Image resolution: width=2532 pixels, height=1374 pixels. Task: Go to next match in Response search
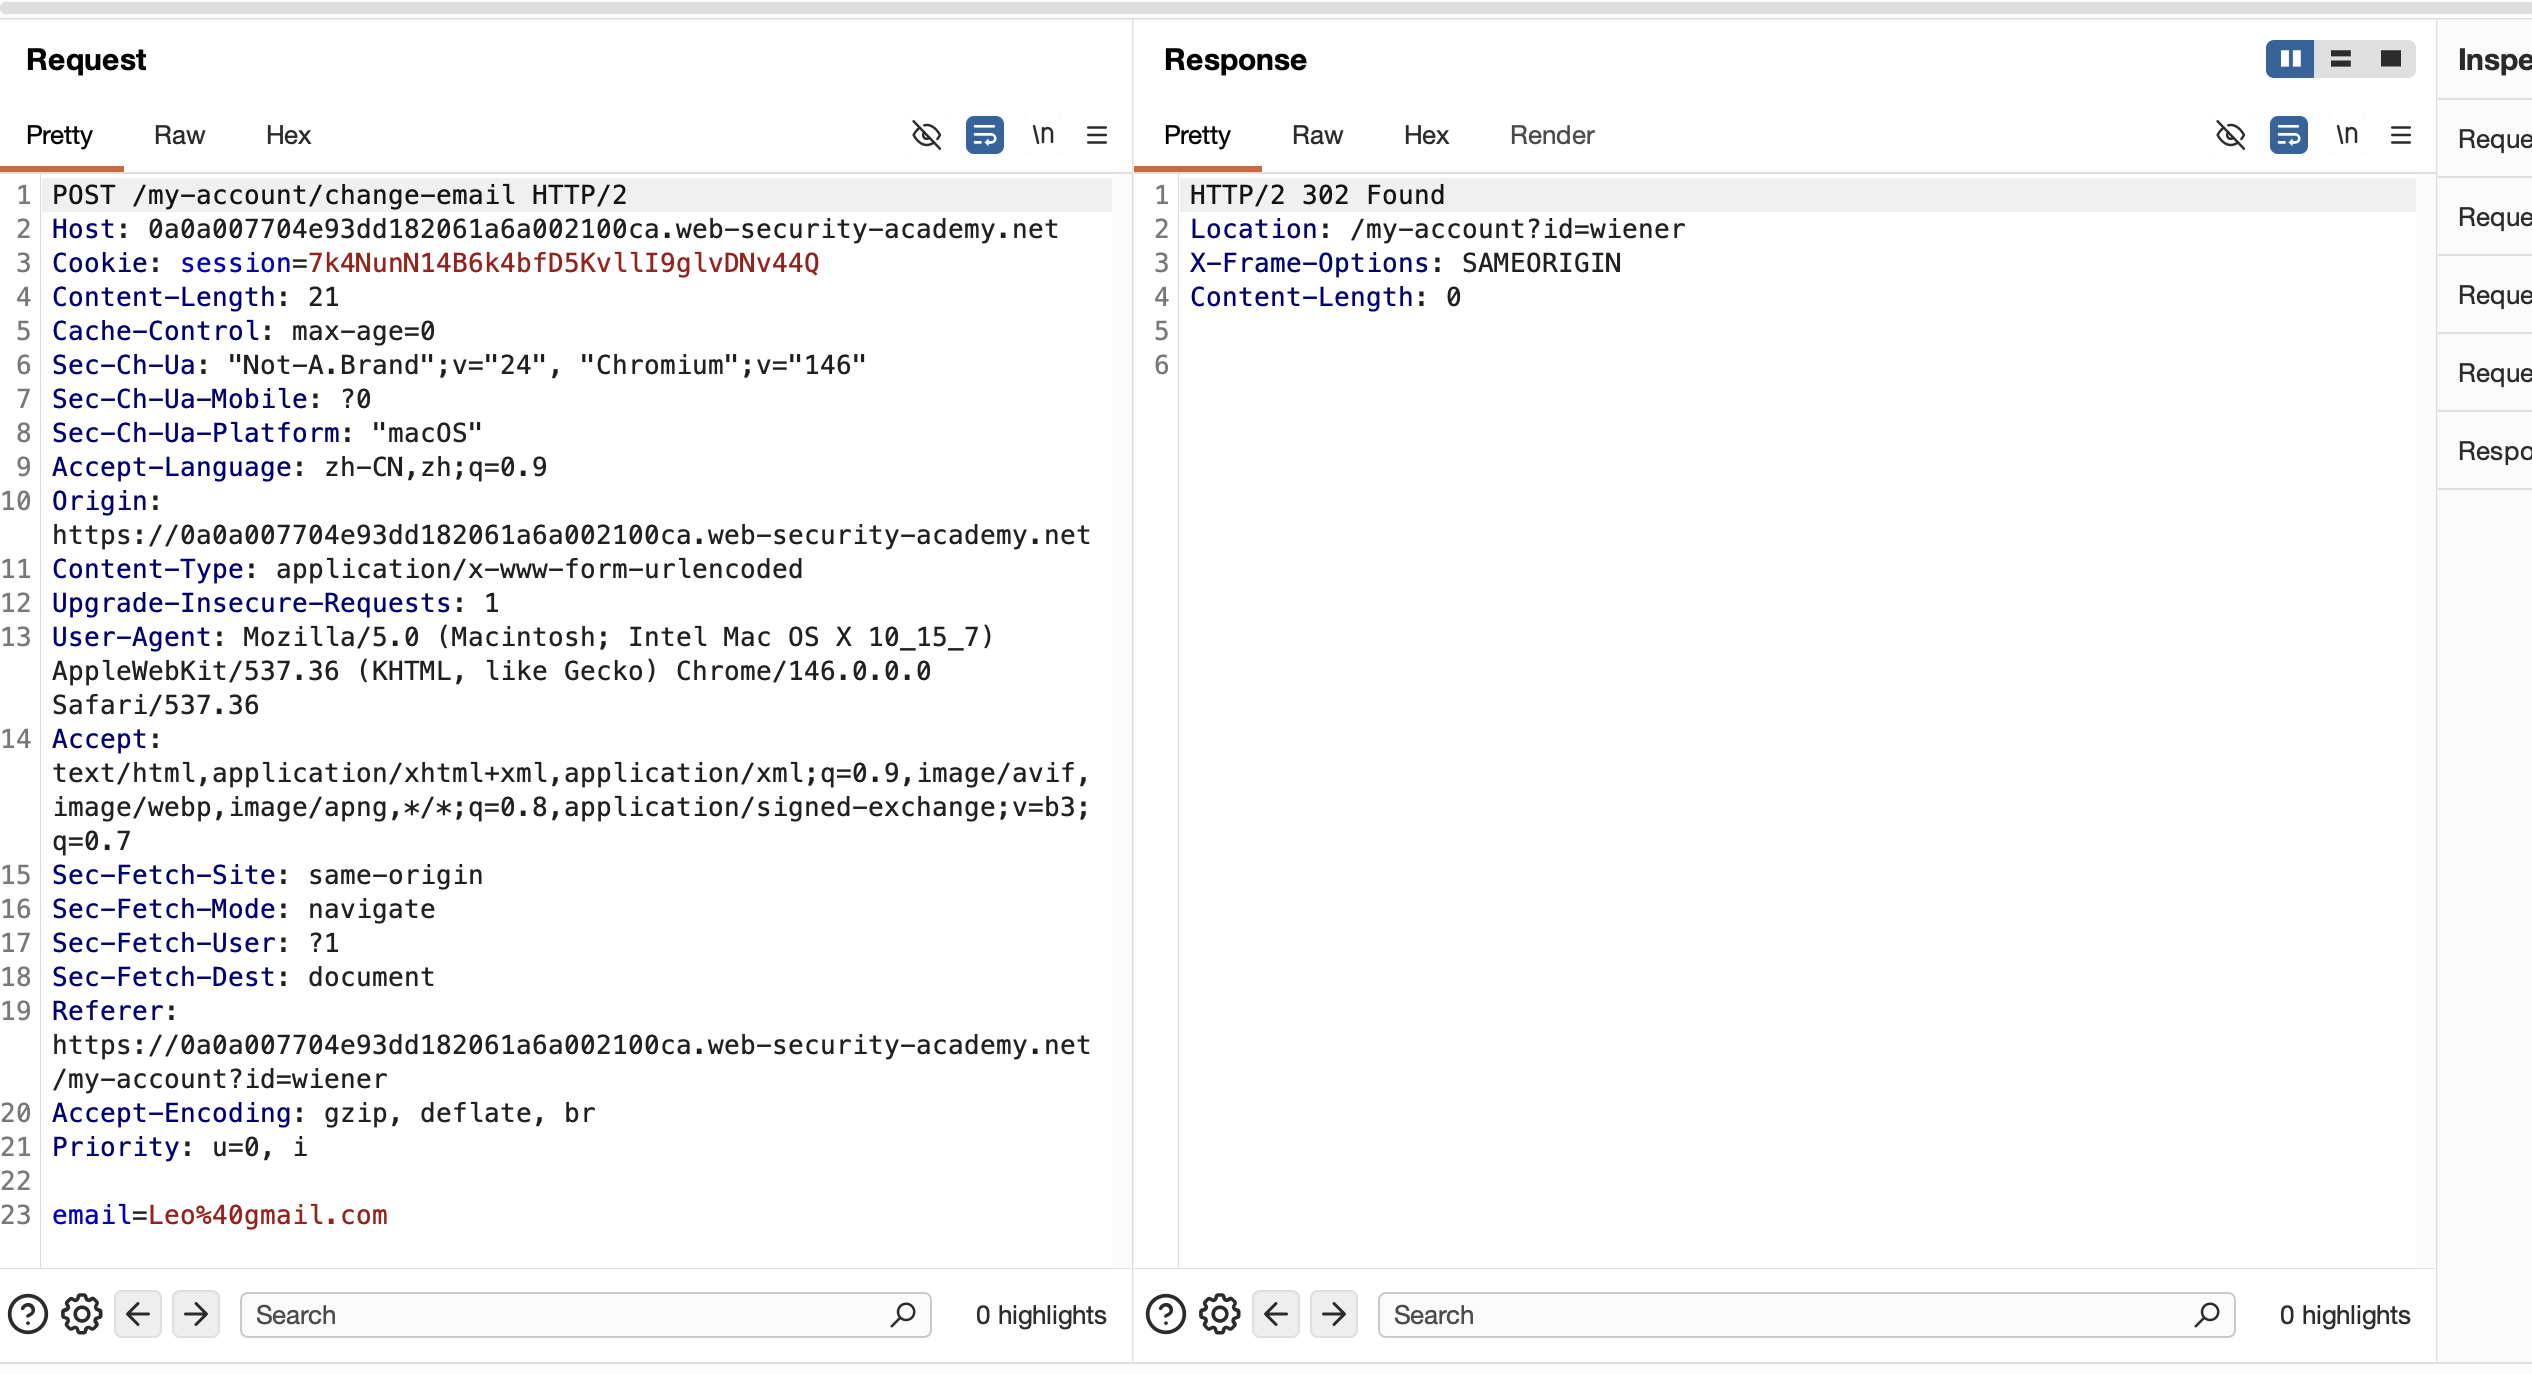click(1334, 1314)
